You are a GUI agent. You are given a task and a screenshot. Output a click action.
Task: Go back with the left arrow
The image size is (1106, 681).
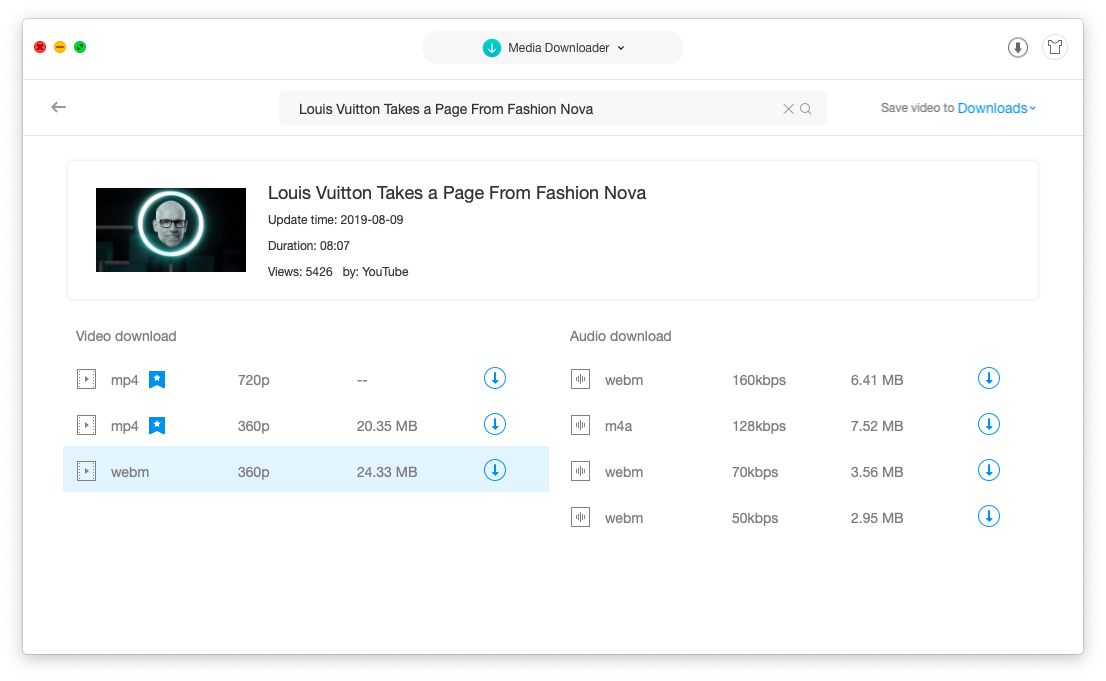click(x=59, y=107)
